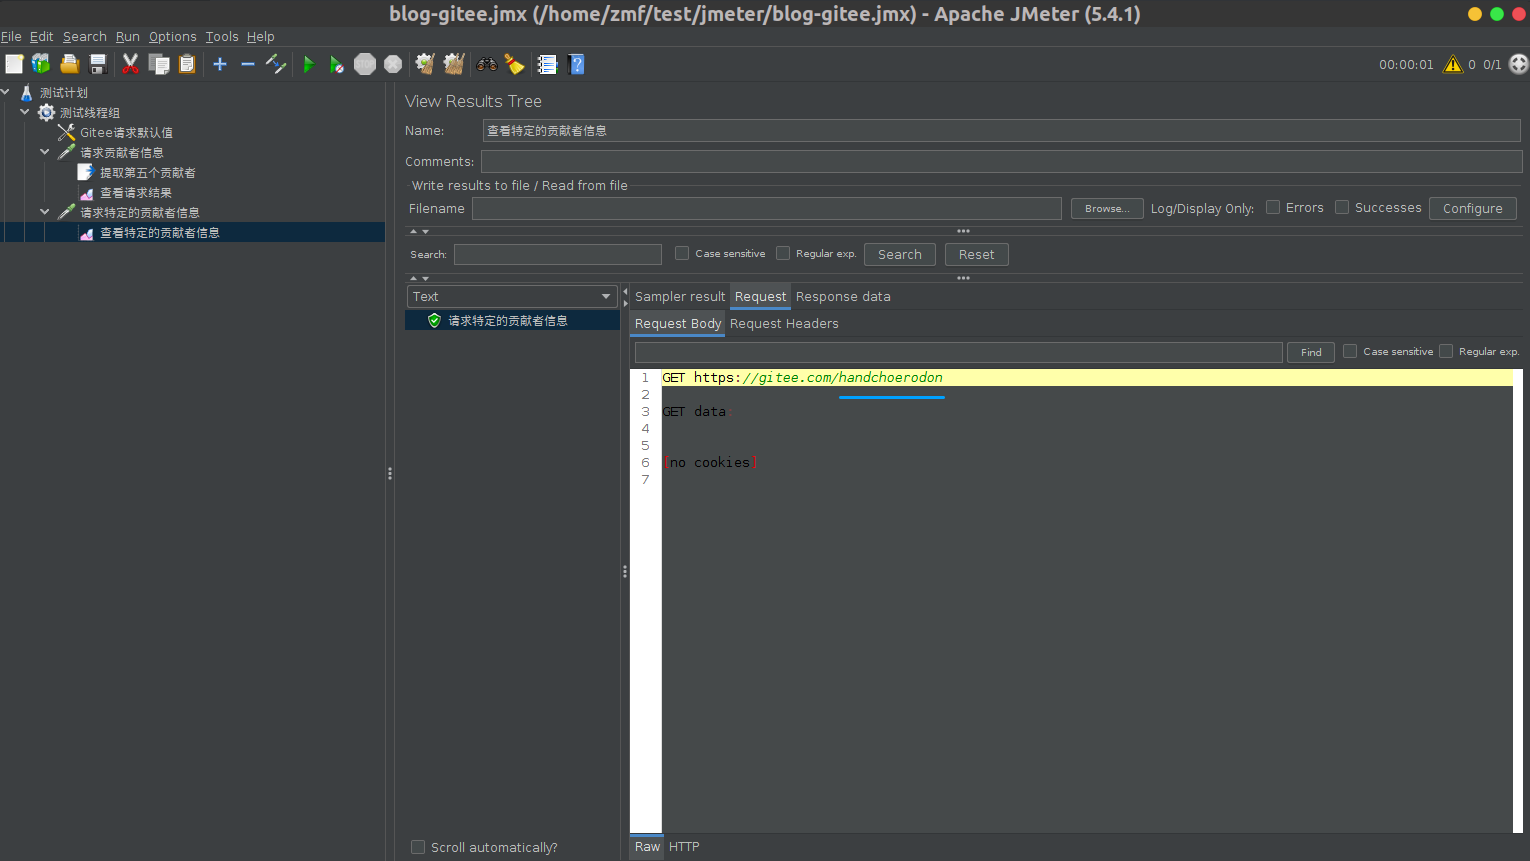Open the Templates icon in toolbar

click(x=41, y=64)
